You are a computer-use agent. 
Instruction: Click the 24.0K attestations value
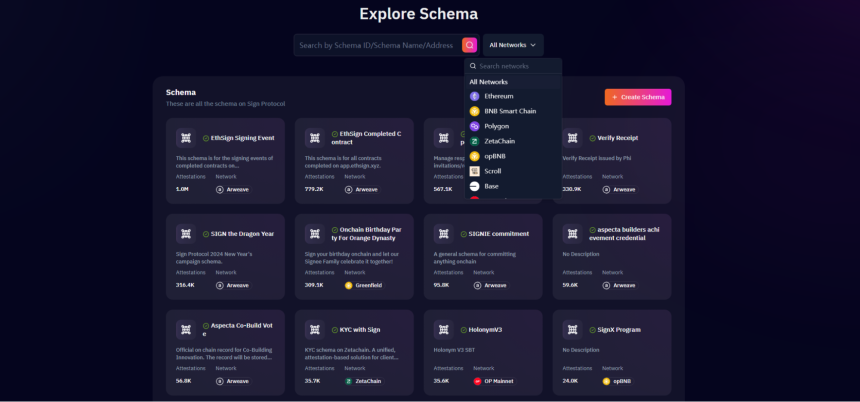[570, 381]
